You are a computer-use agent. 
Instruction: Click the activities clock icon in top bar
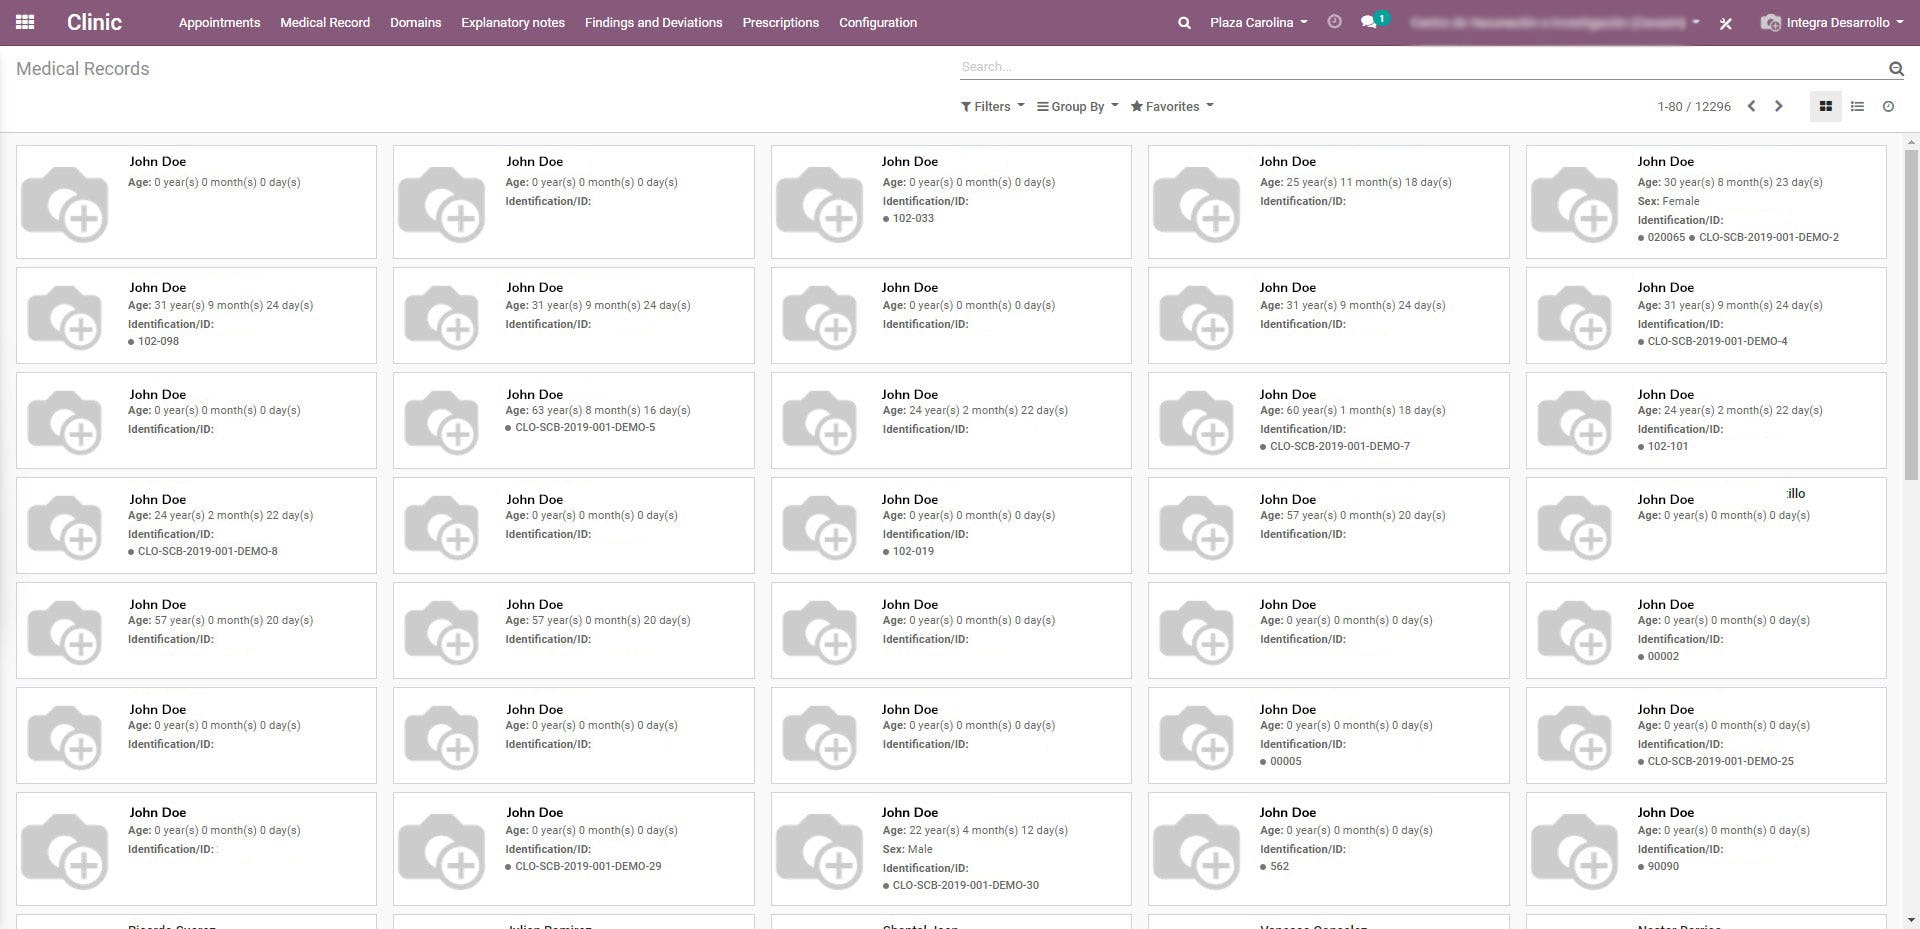click(x=1335, y=22)
